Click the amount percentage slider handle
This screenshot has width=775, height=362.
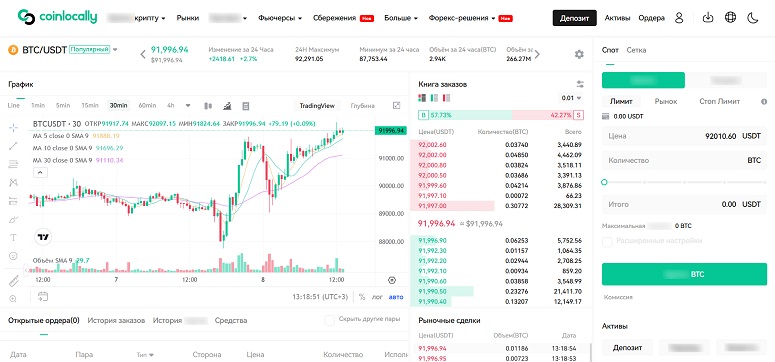(x=604, y=182)
